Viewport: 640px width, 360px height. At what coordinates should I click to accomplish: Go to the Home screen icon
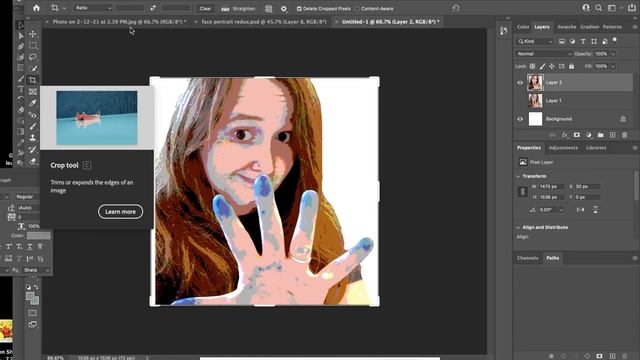click(x=36, y=8)
